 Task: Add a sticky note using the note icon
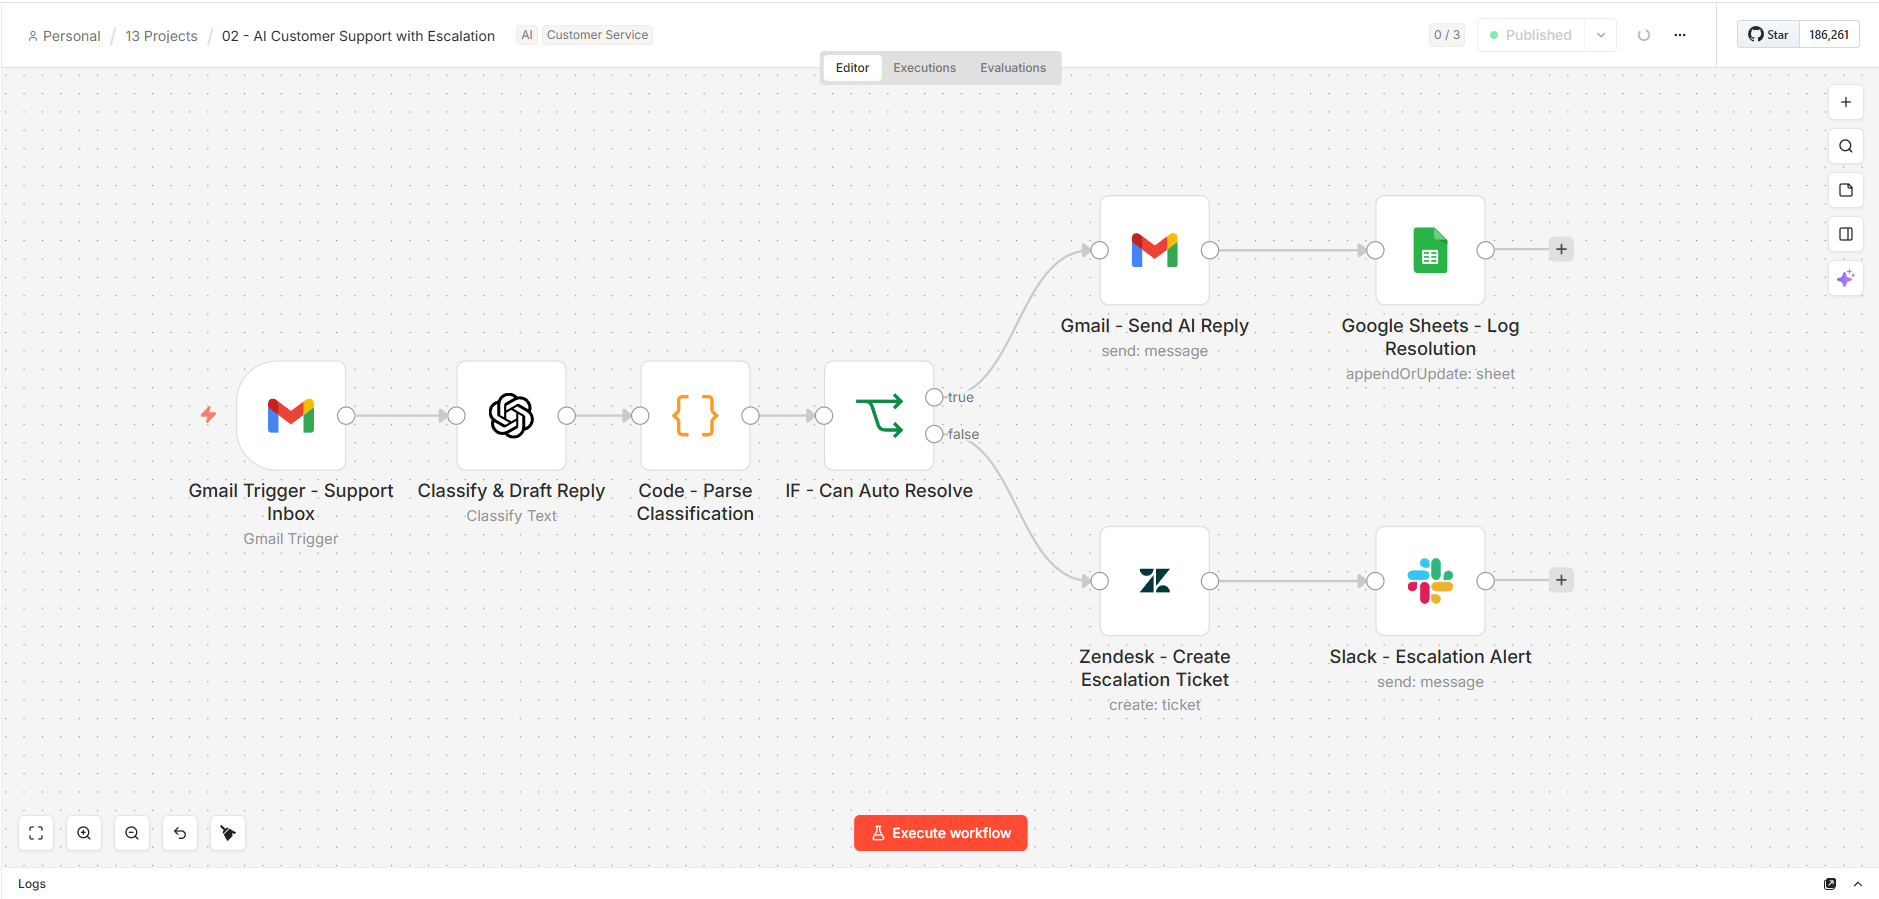1846,190
